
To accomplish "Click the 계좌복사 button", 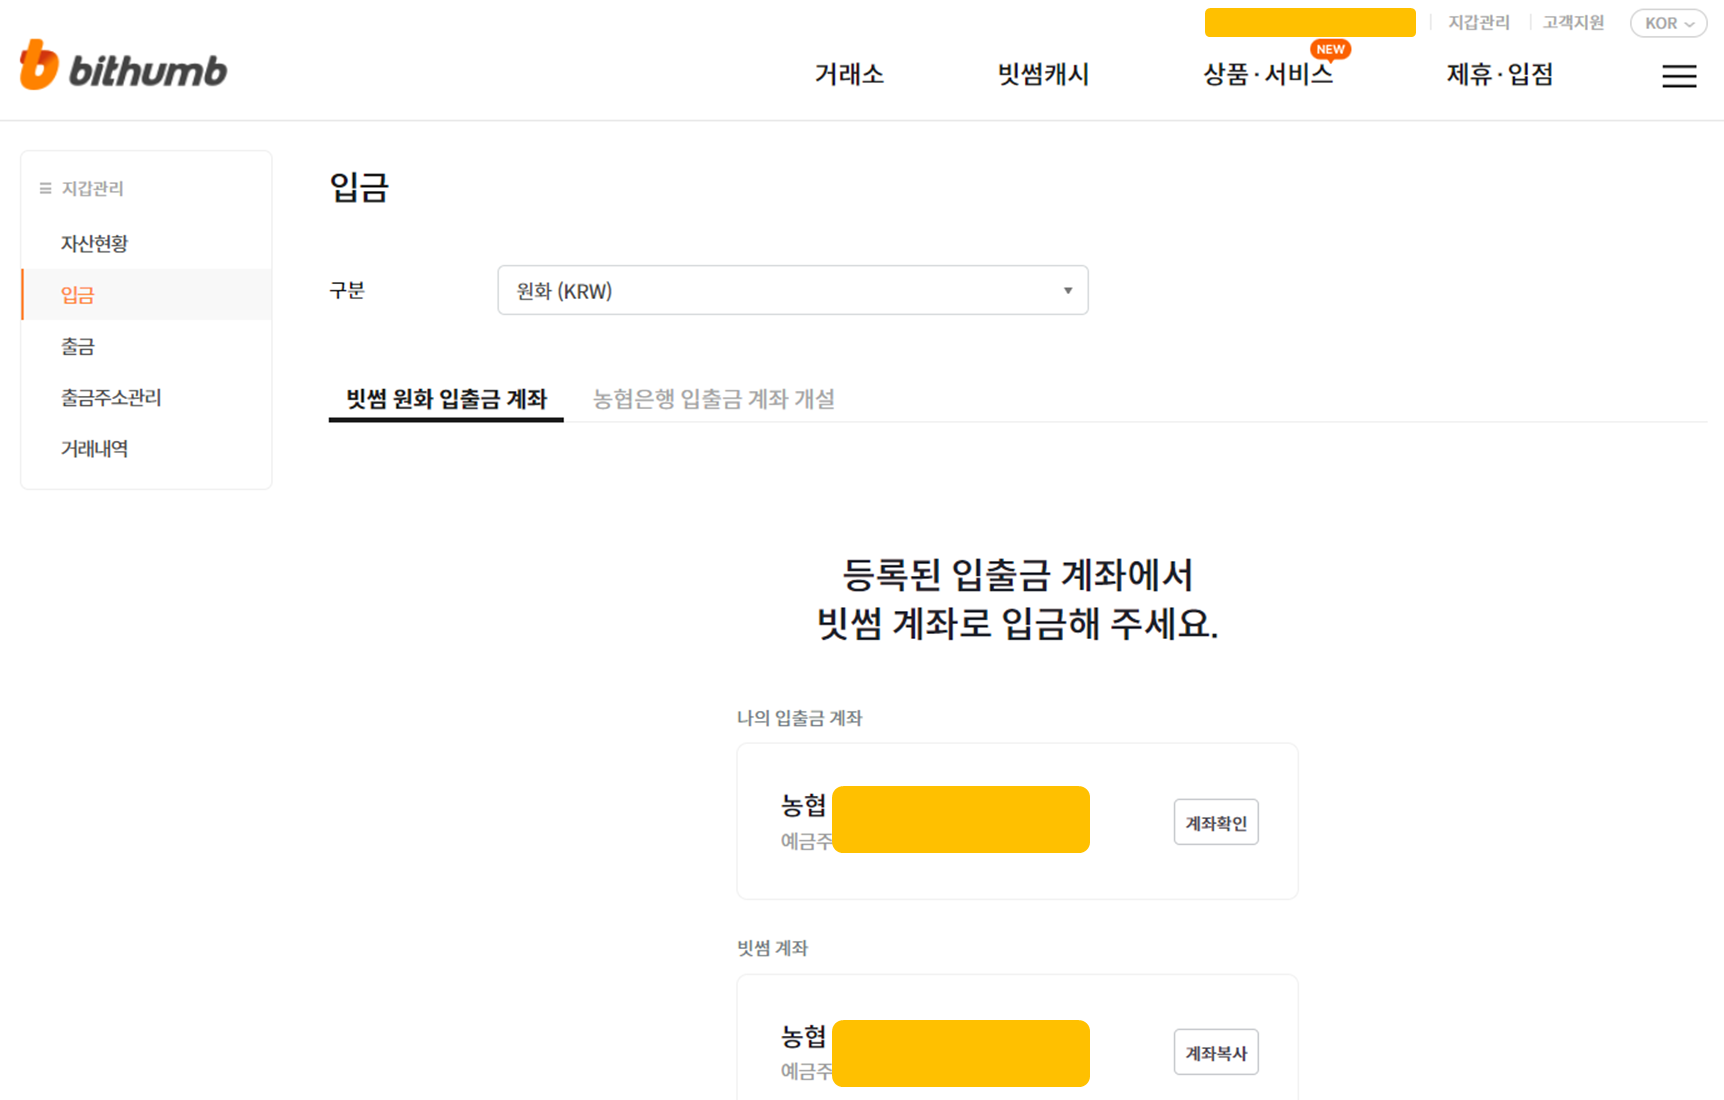I will (x=1216, y=1052).
